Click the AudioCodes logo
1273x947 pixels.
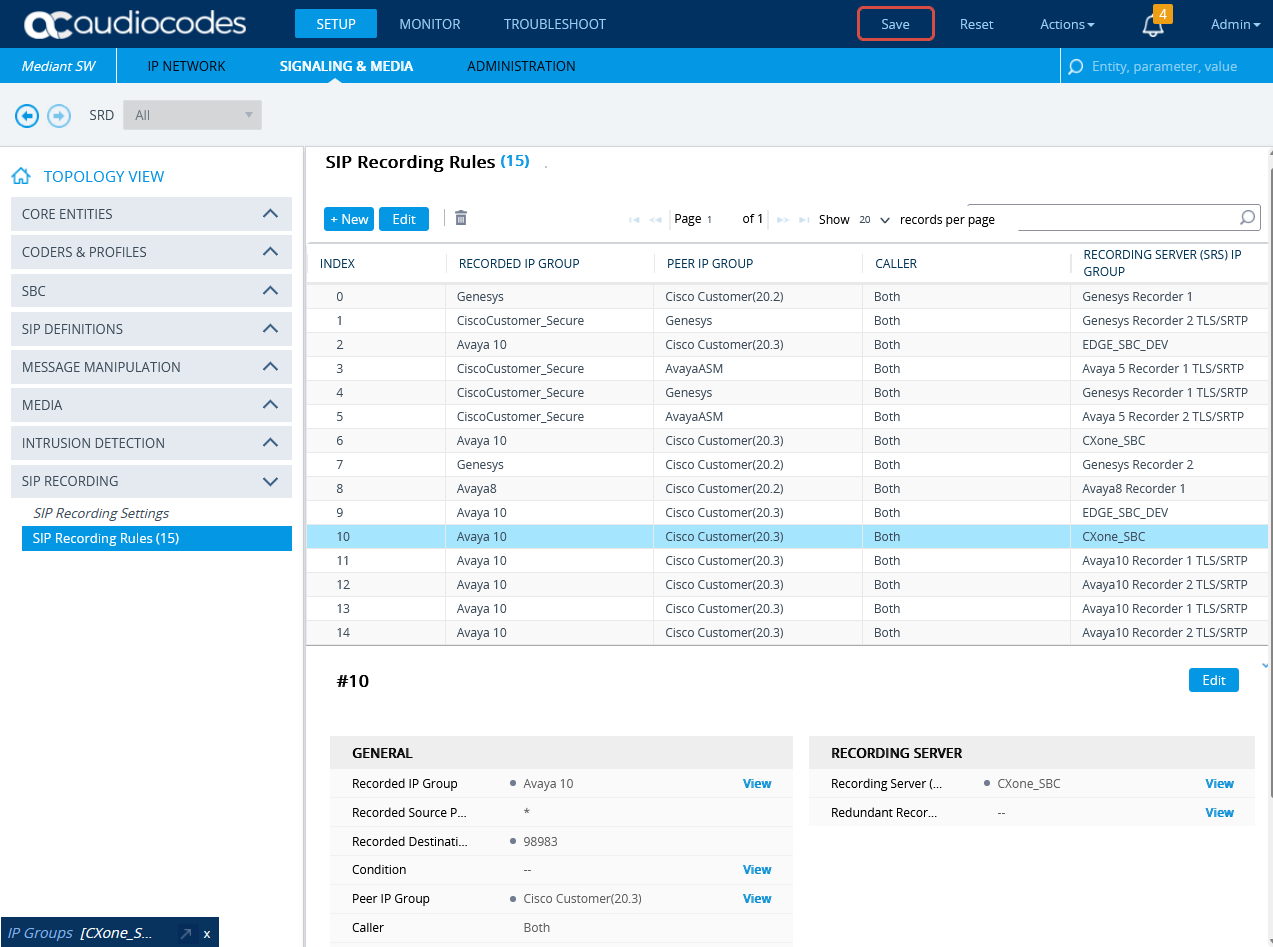134,24
